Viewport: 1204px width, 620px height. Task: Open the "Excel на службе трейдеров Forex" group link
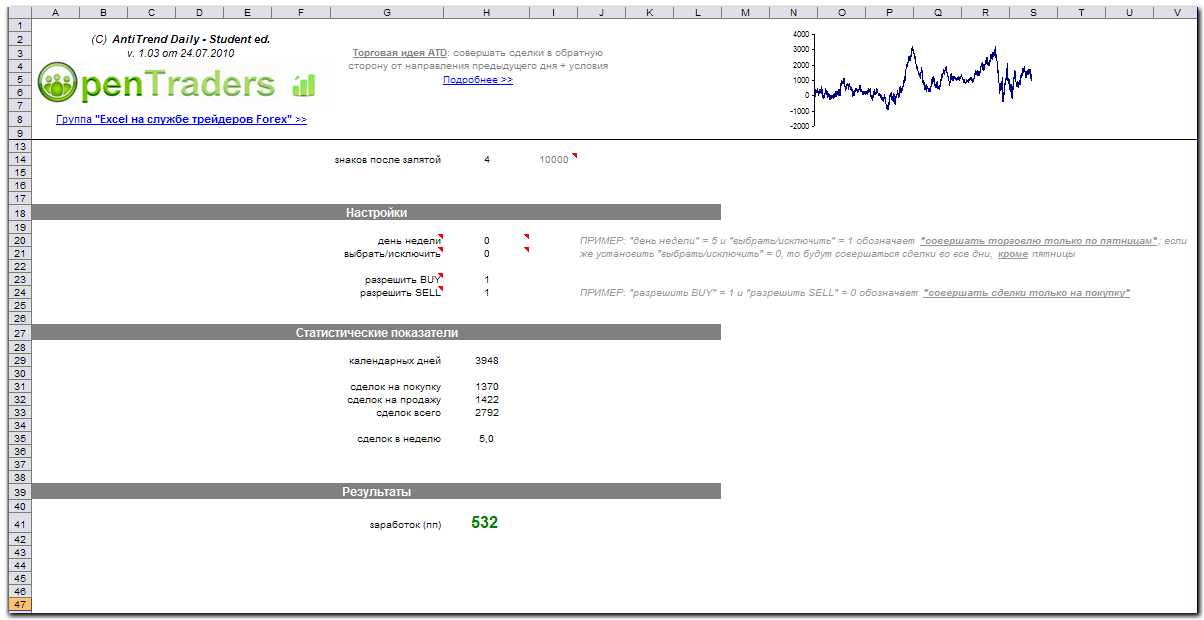181,119
